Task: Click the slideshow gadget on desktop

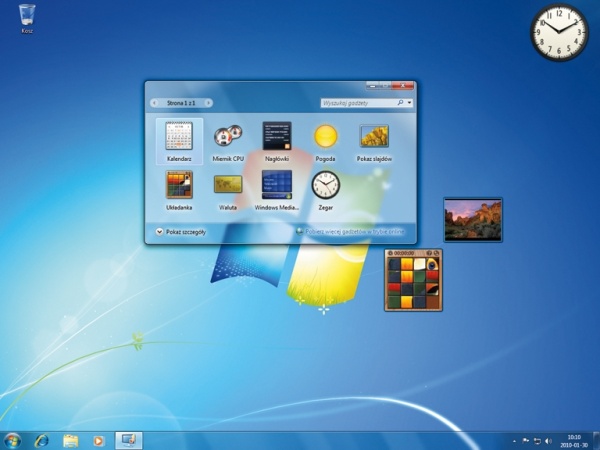Action: [x=473, y=220]
